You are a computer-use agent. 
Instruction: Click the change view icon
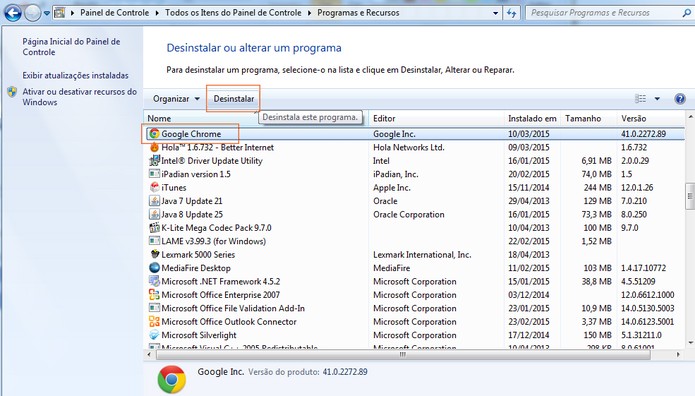[x=640, y=98]
